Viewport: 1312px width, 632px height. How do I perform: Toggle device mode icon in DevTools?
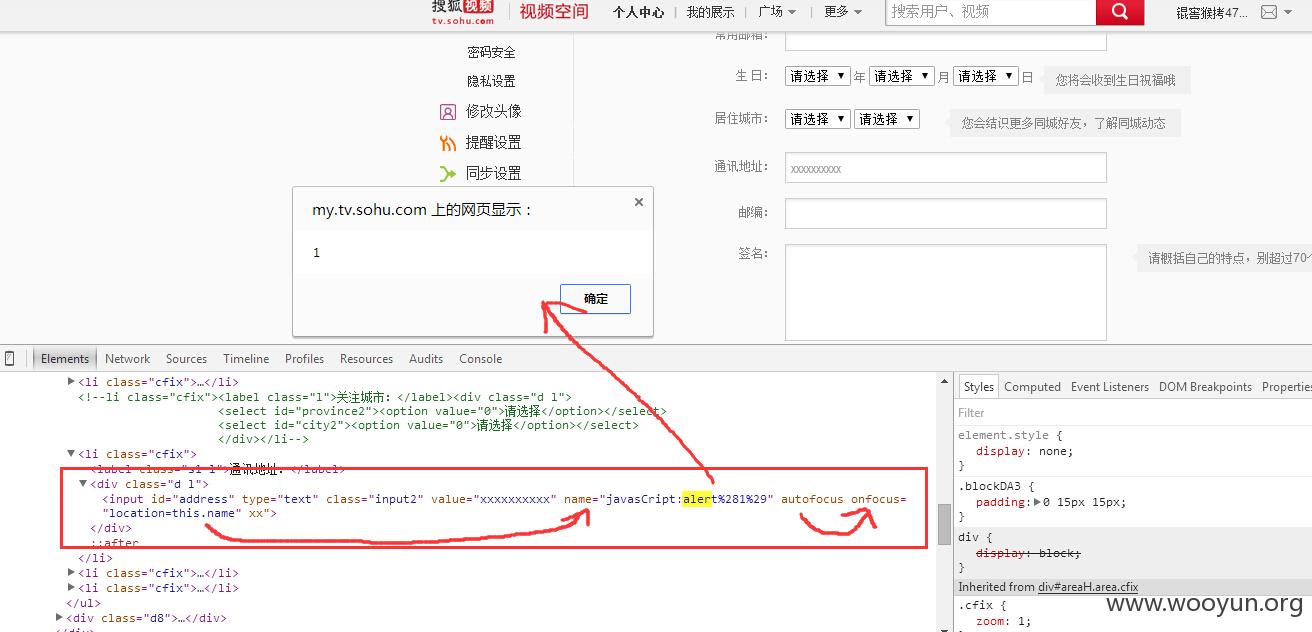pyautogui.click(x=10, y=359)
